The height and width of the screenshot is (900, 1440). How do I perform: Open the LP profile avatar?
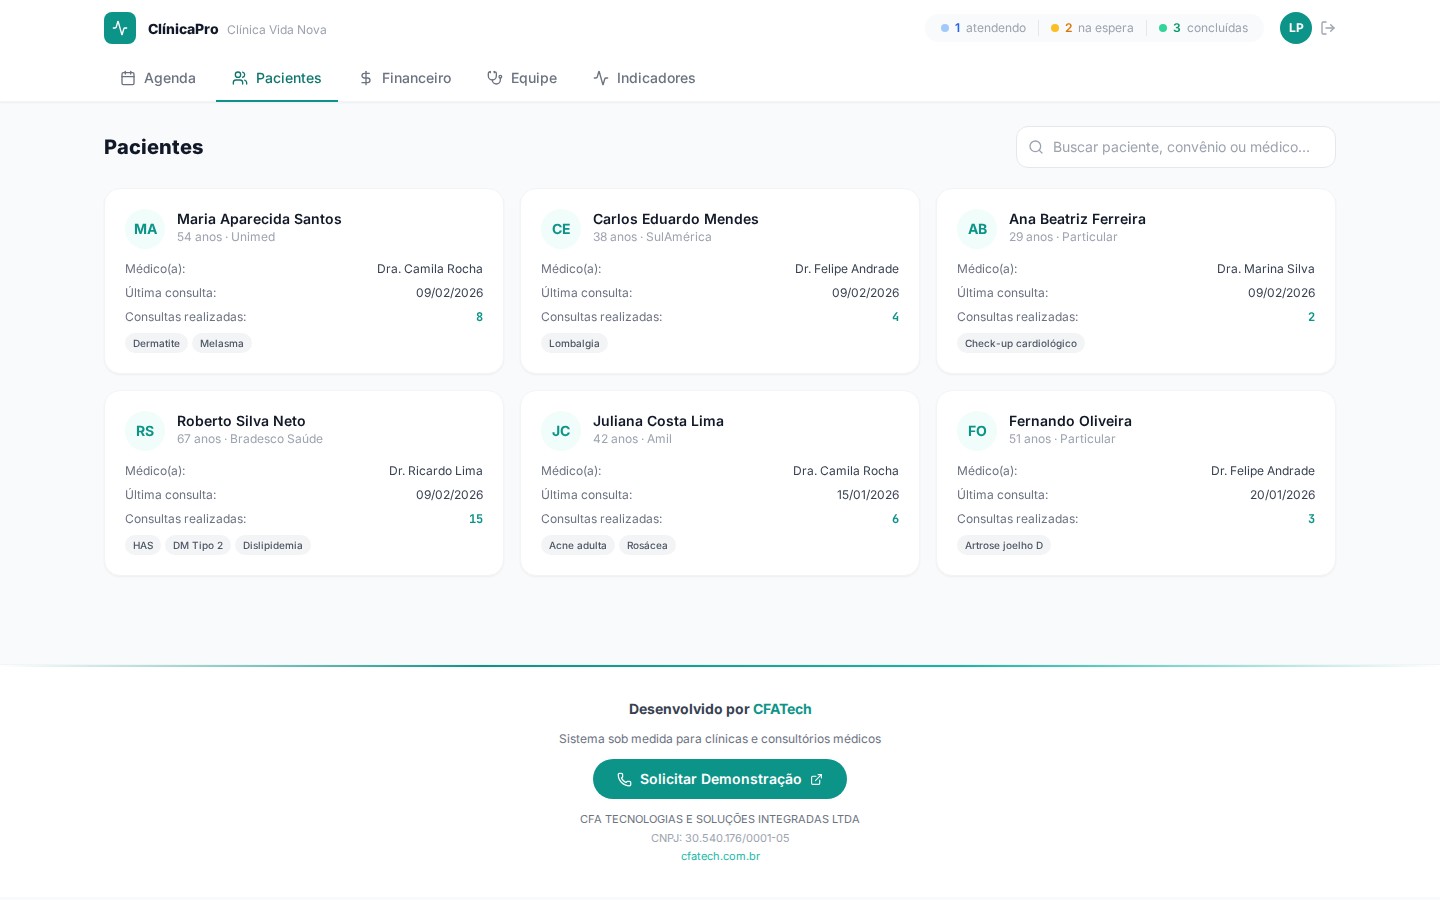[1296, 28]
